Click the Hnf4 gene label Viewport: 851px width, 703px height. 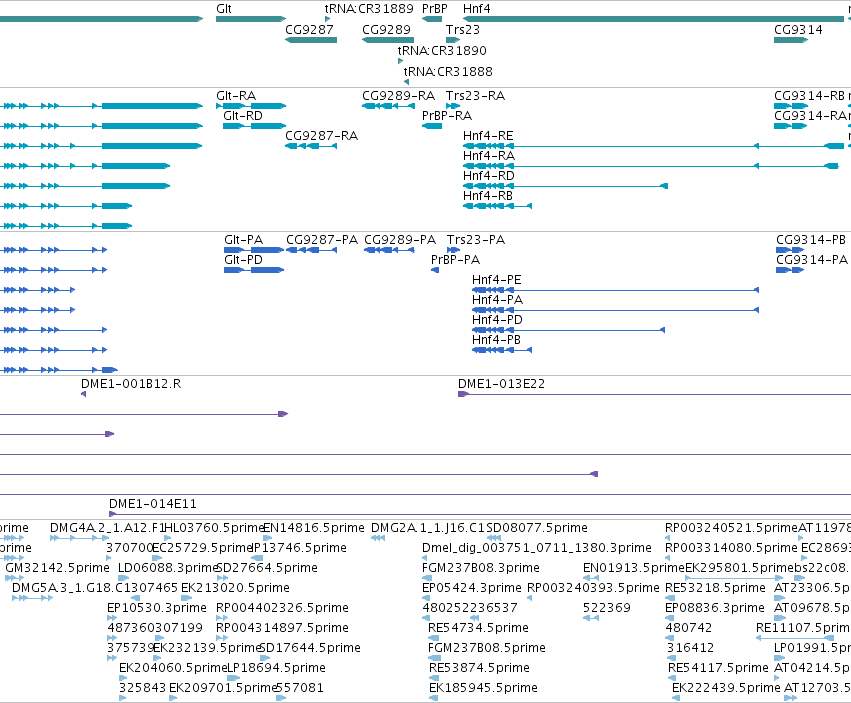click(477, 9)
